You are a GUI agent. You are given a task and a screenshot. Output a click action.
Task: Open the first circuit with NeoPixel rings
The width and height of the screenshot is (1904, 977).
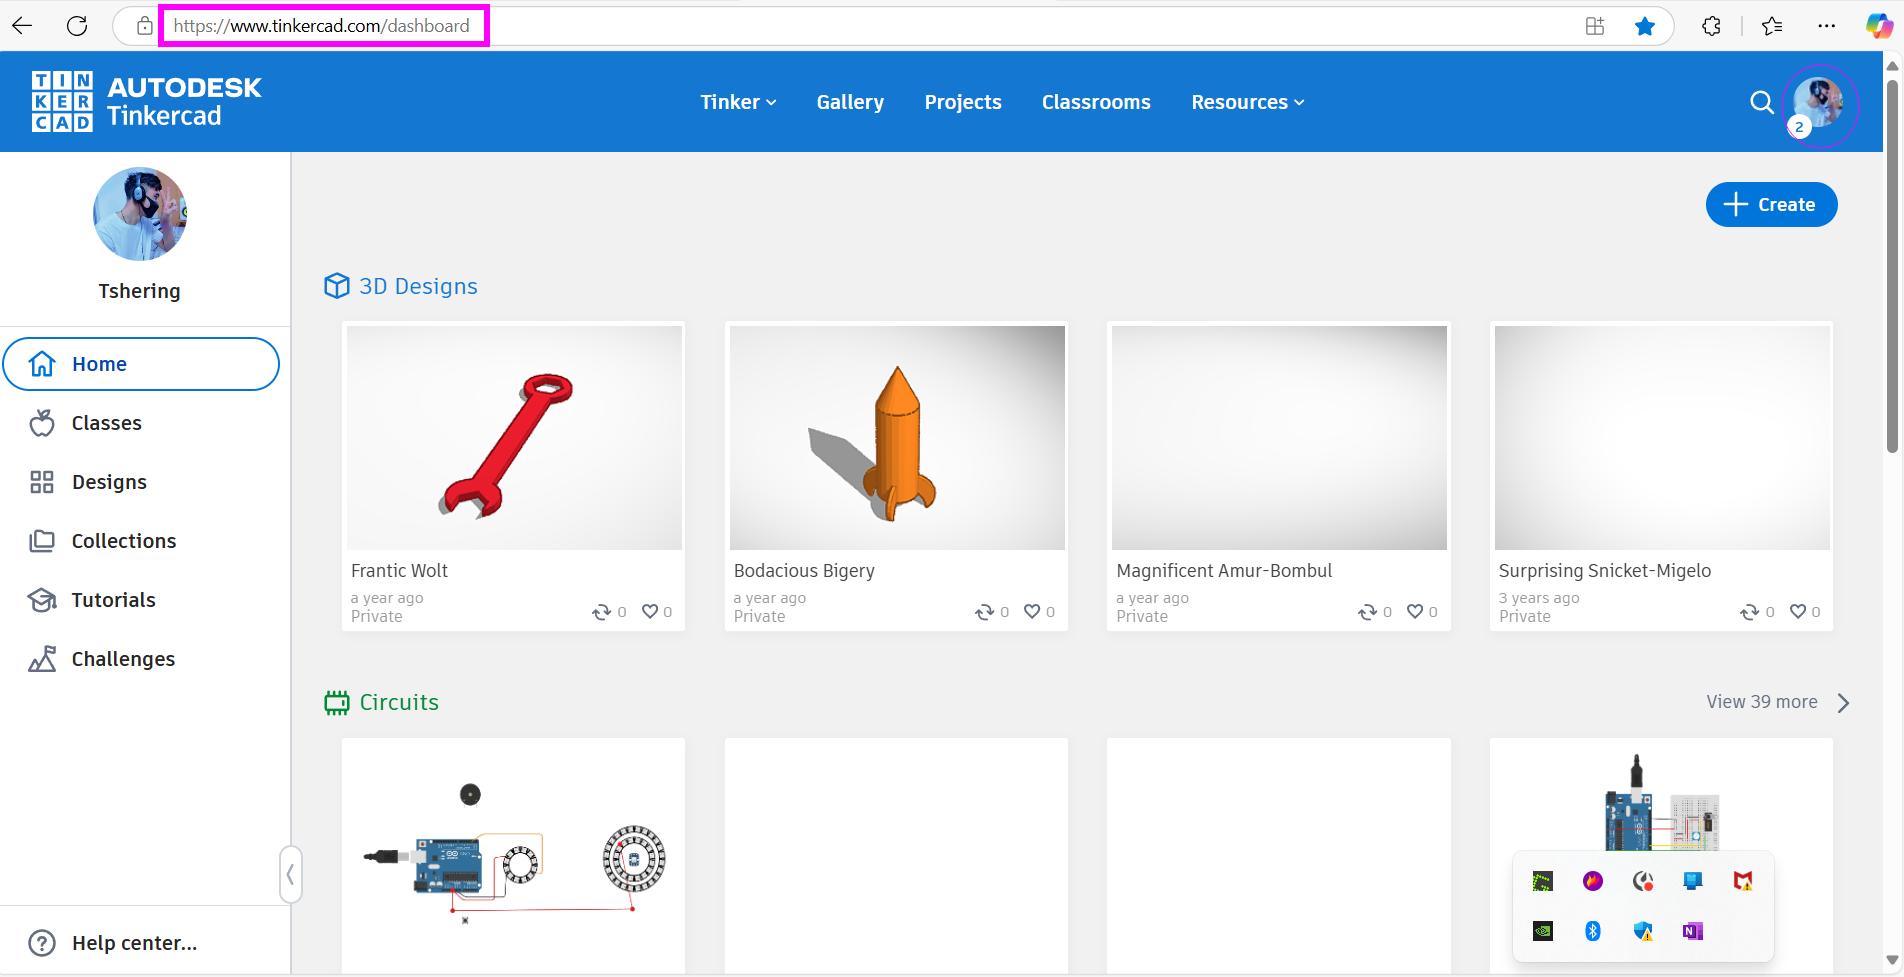(x=514, y=855)
